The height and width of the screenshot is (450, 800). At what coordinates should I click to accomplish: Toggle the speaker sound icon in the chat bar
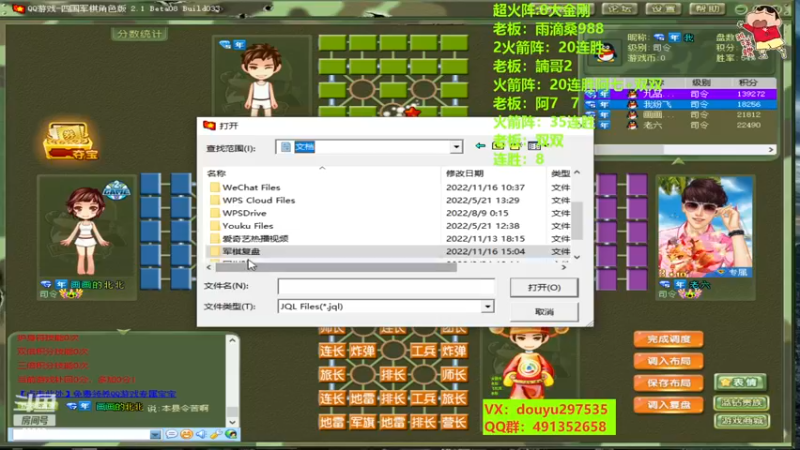(202, 434)
